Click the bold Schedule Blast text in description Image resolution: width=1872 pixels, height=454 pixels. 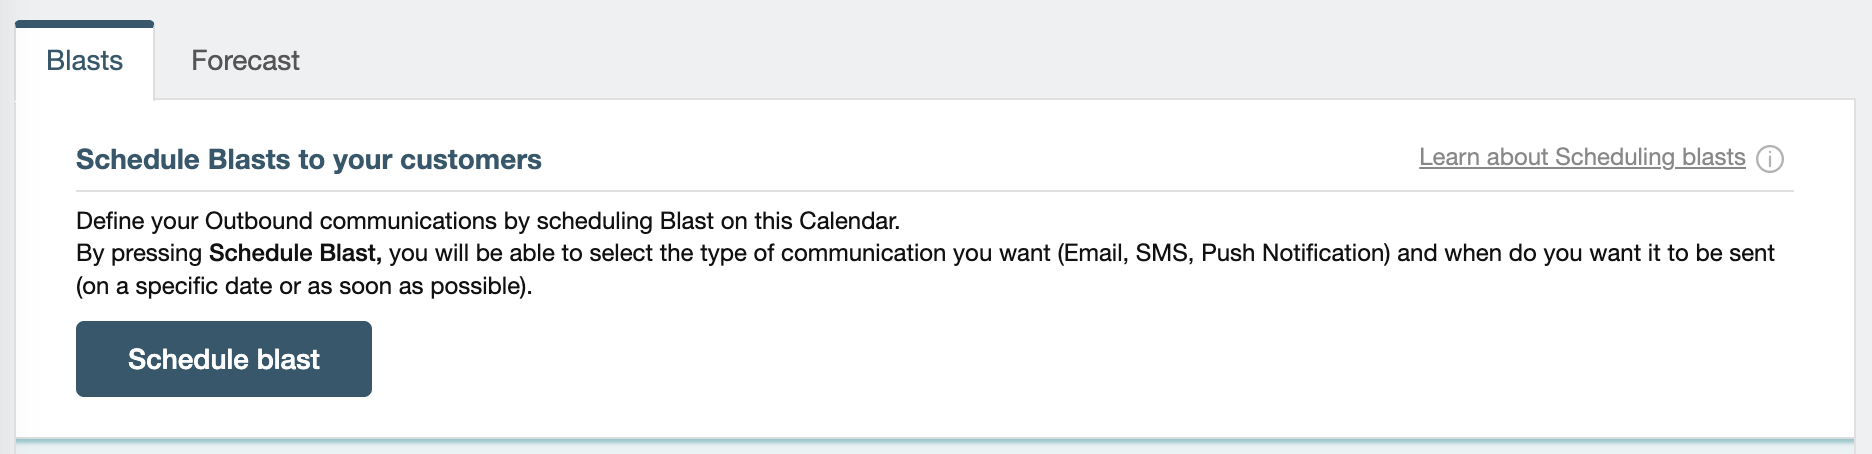tap(295, 253)
